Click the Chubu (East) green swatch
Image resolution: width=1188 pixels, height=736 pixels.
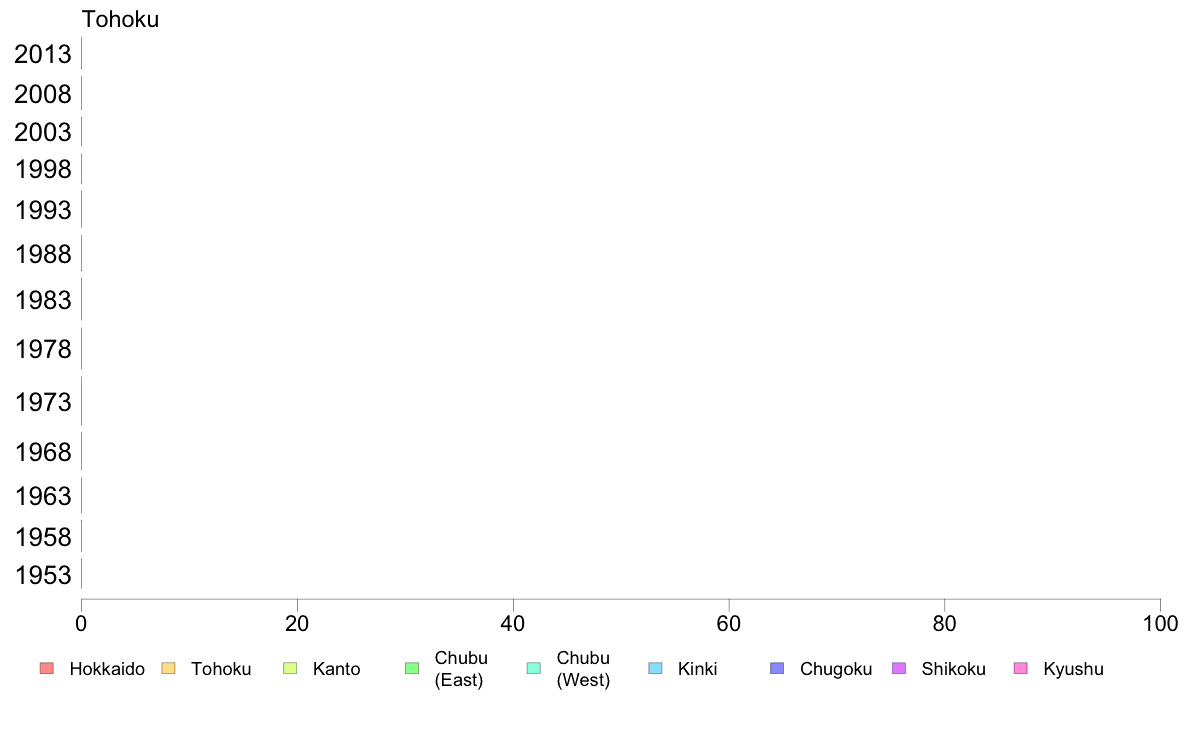(412, 668)
